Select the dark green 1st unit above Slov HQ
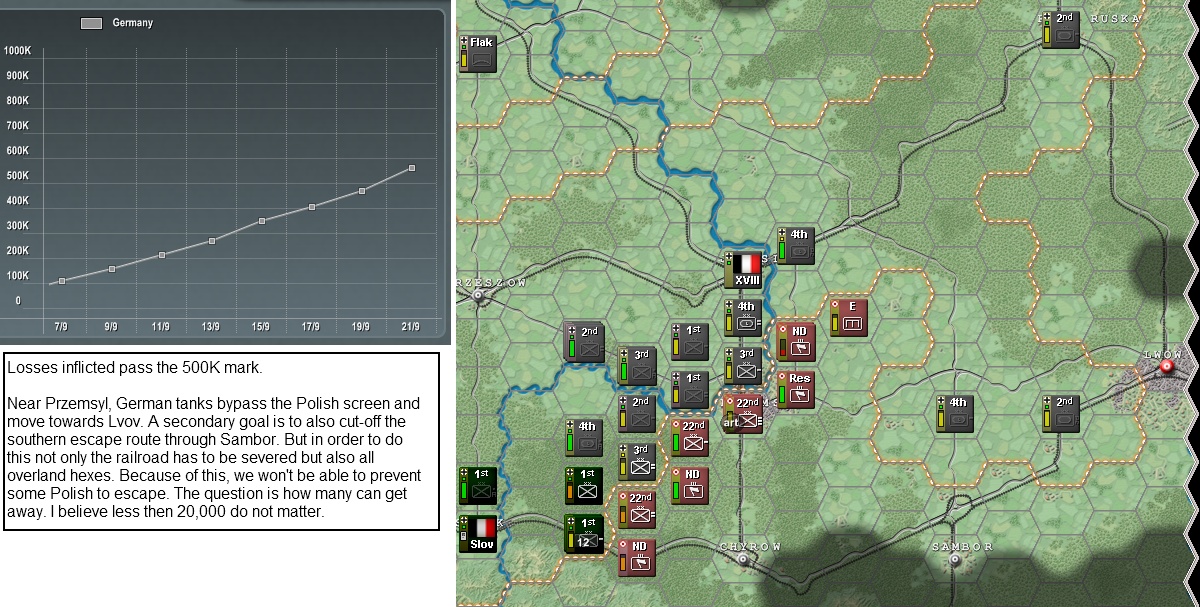 (478, 485)
